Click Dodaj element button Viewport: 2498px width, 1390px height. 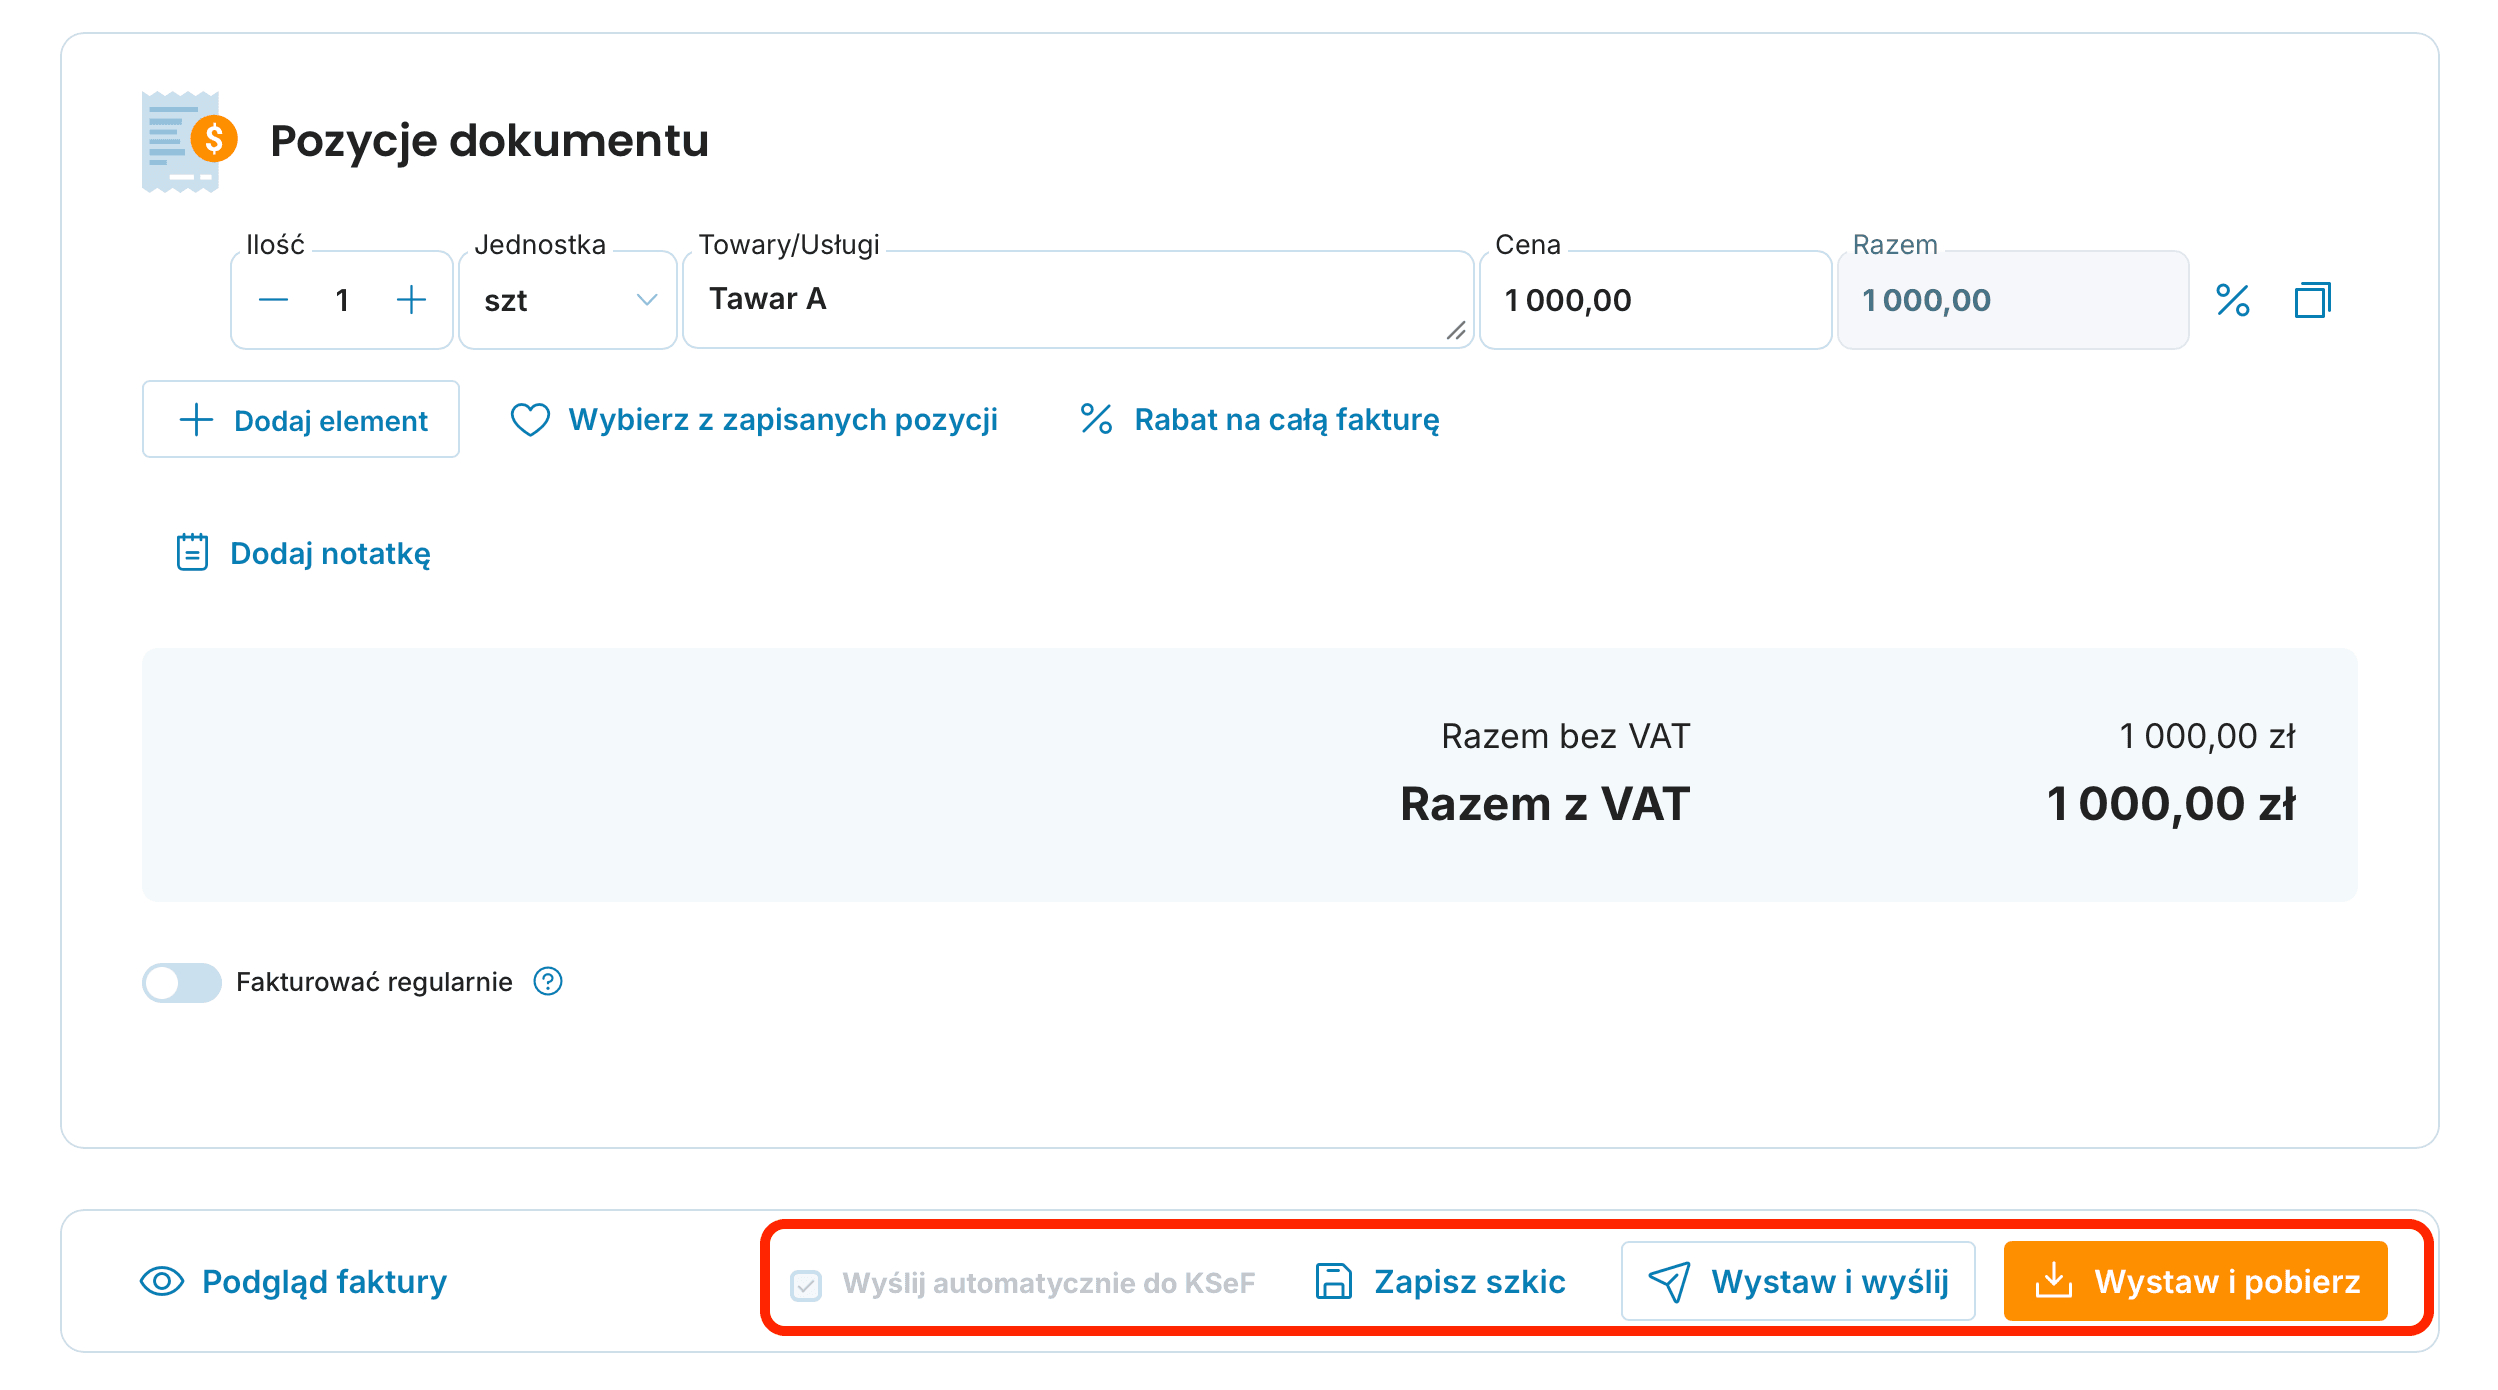[301, 419]
